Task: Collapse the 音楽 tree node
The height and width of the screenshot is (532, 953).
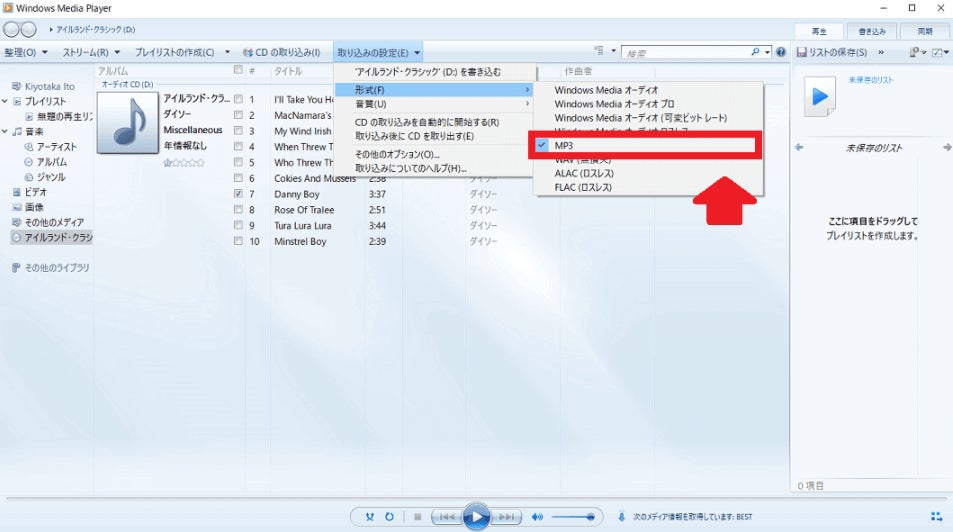Action: 5,131
